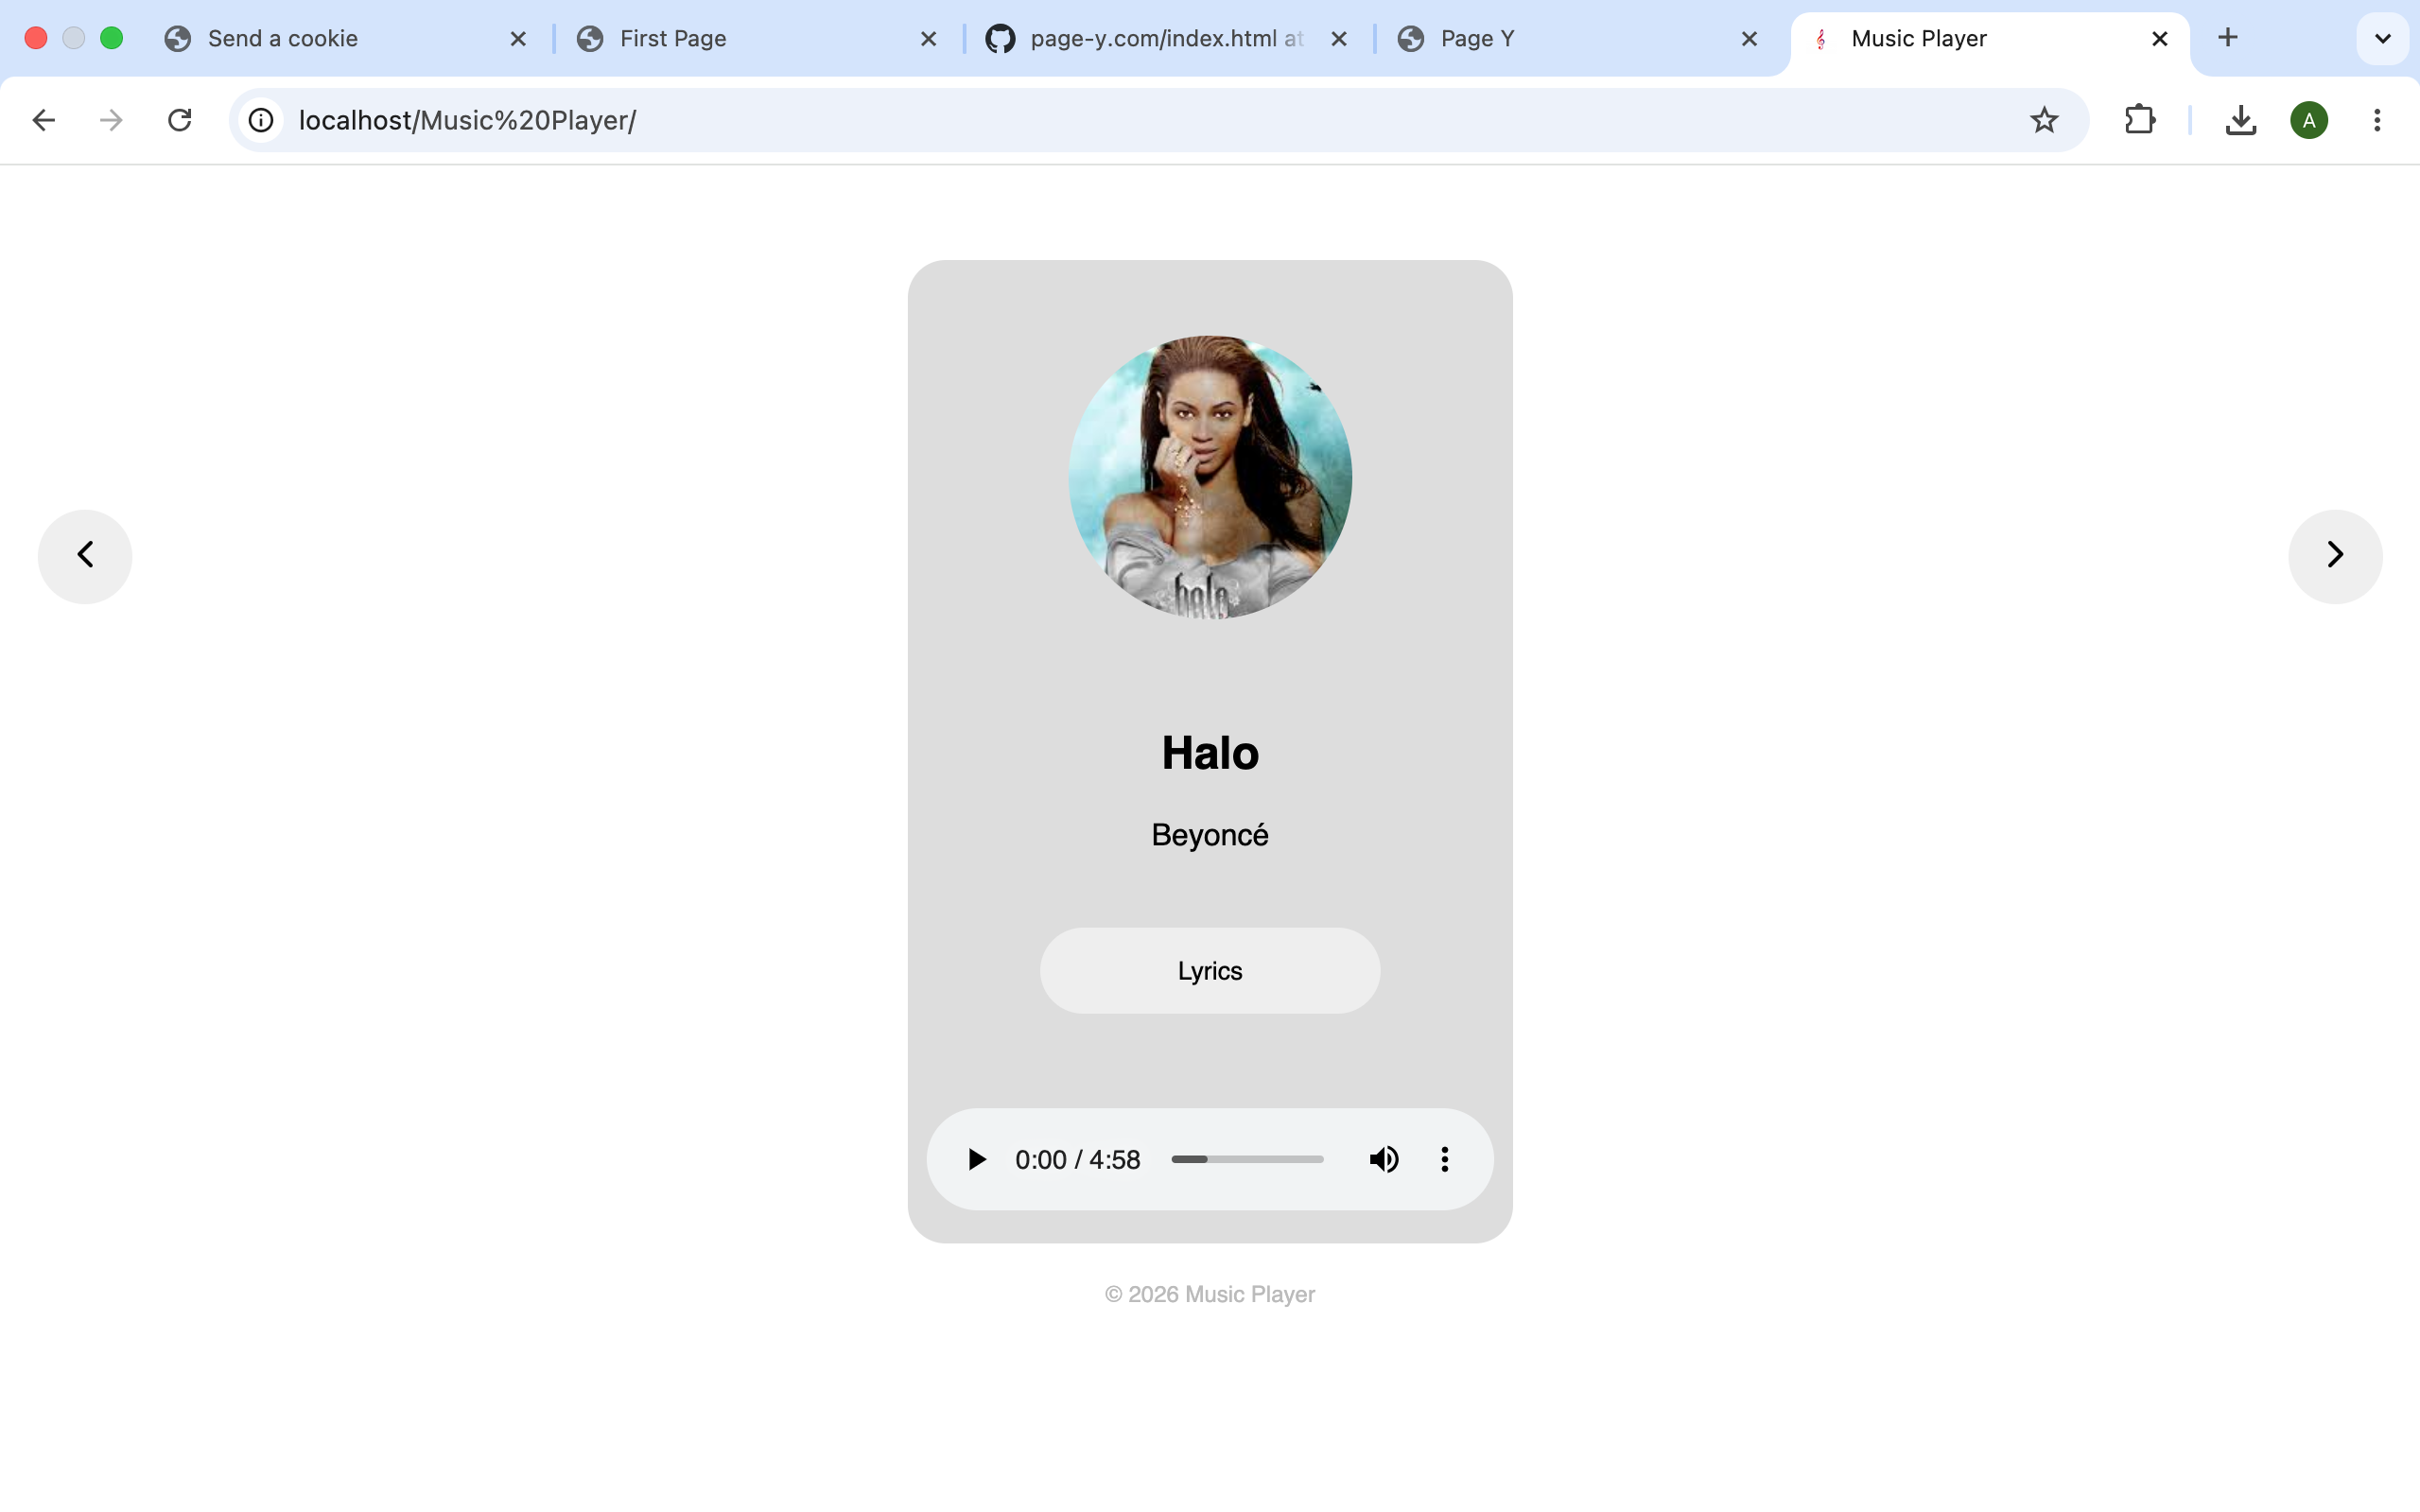2420x1512 pixels.
Task: Click the play button on the audio player
Action: pyautogui.click(x=975, y=1159)
